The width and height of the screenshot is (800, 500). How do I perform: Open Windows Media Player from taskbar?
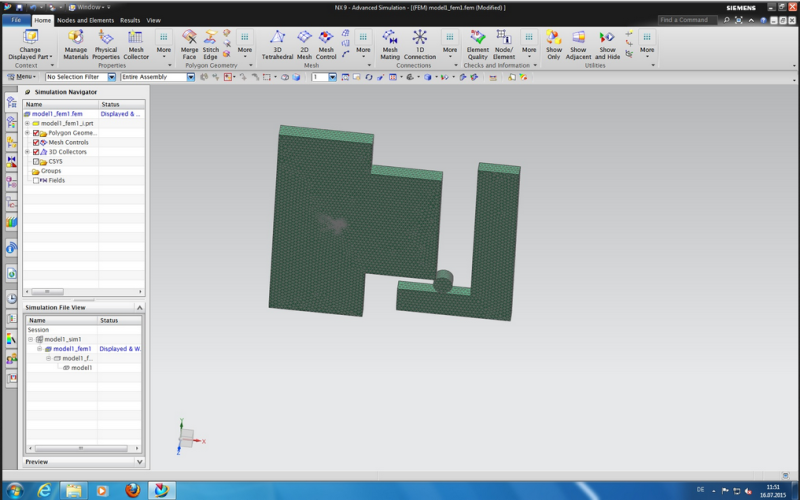coord(102,490)
